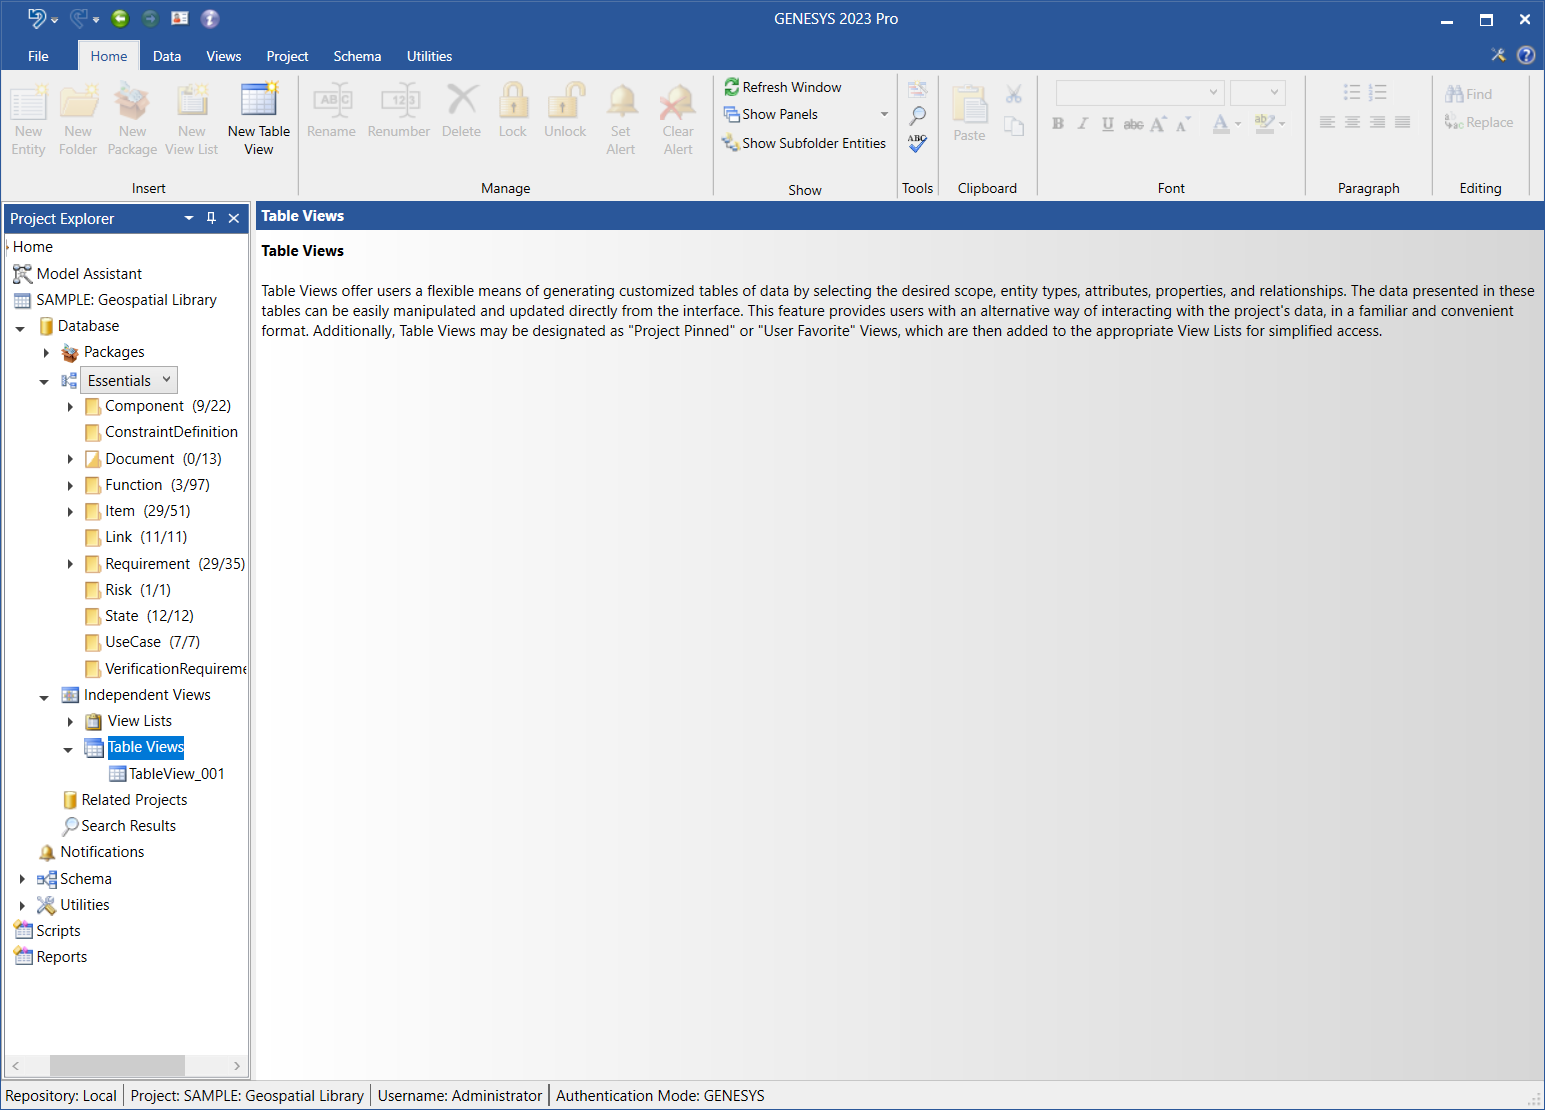
Task: Click the green back navigation arrow
Action: tap(120, 18)
